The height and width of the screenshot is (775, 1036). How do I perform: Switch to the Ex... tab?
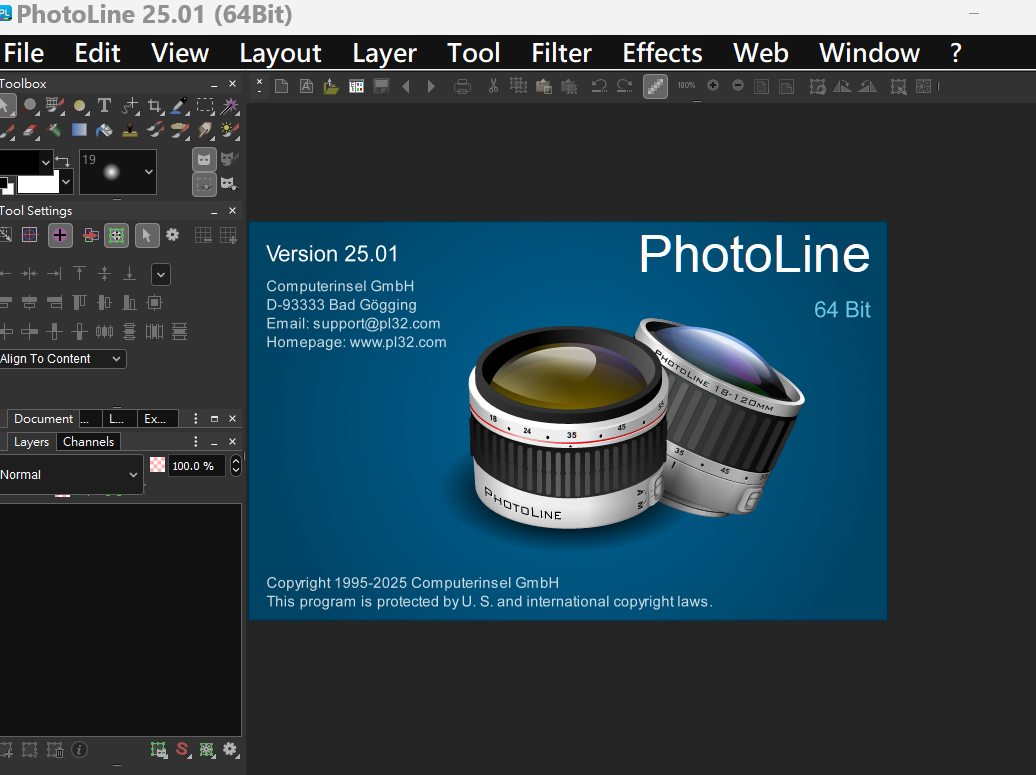[x=157, y=418]
